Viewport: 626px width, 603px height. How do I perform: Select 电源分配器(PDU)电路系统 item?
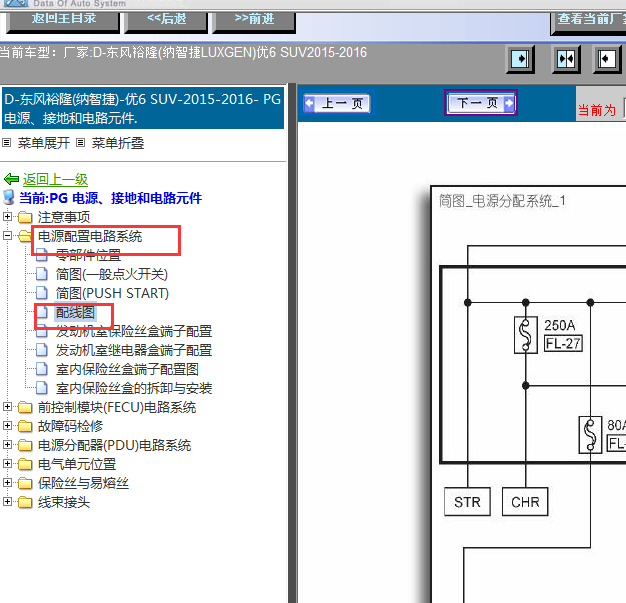pos(114,445)
